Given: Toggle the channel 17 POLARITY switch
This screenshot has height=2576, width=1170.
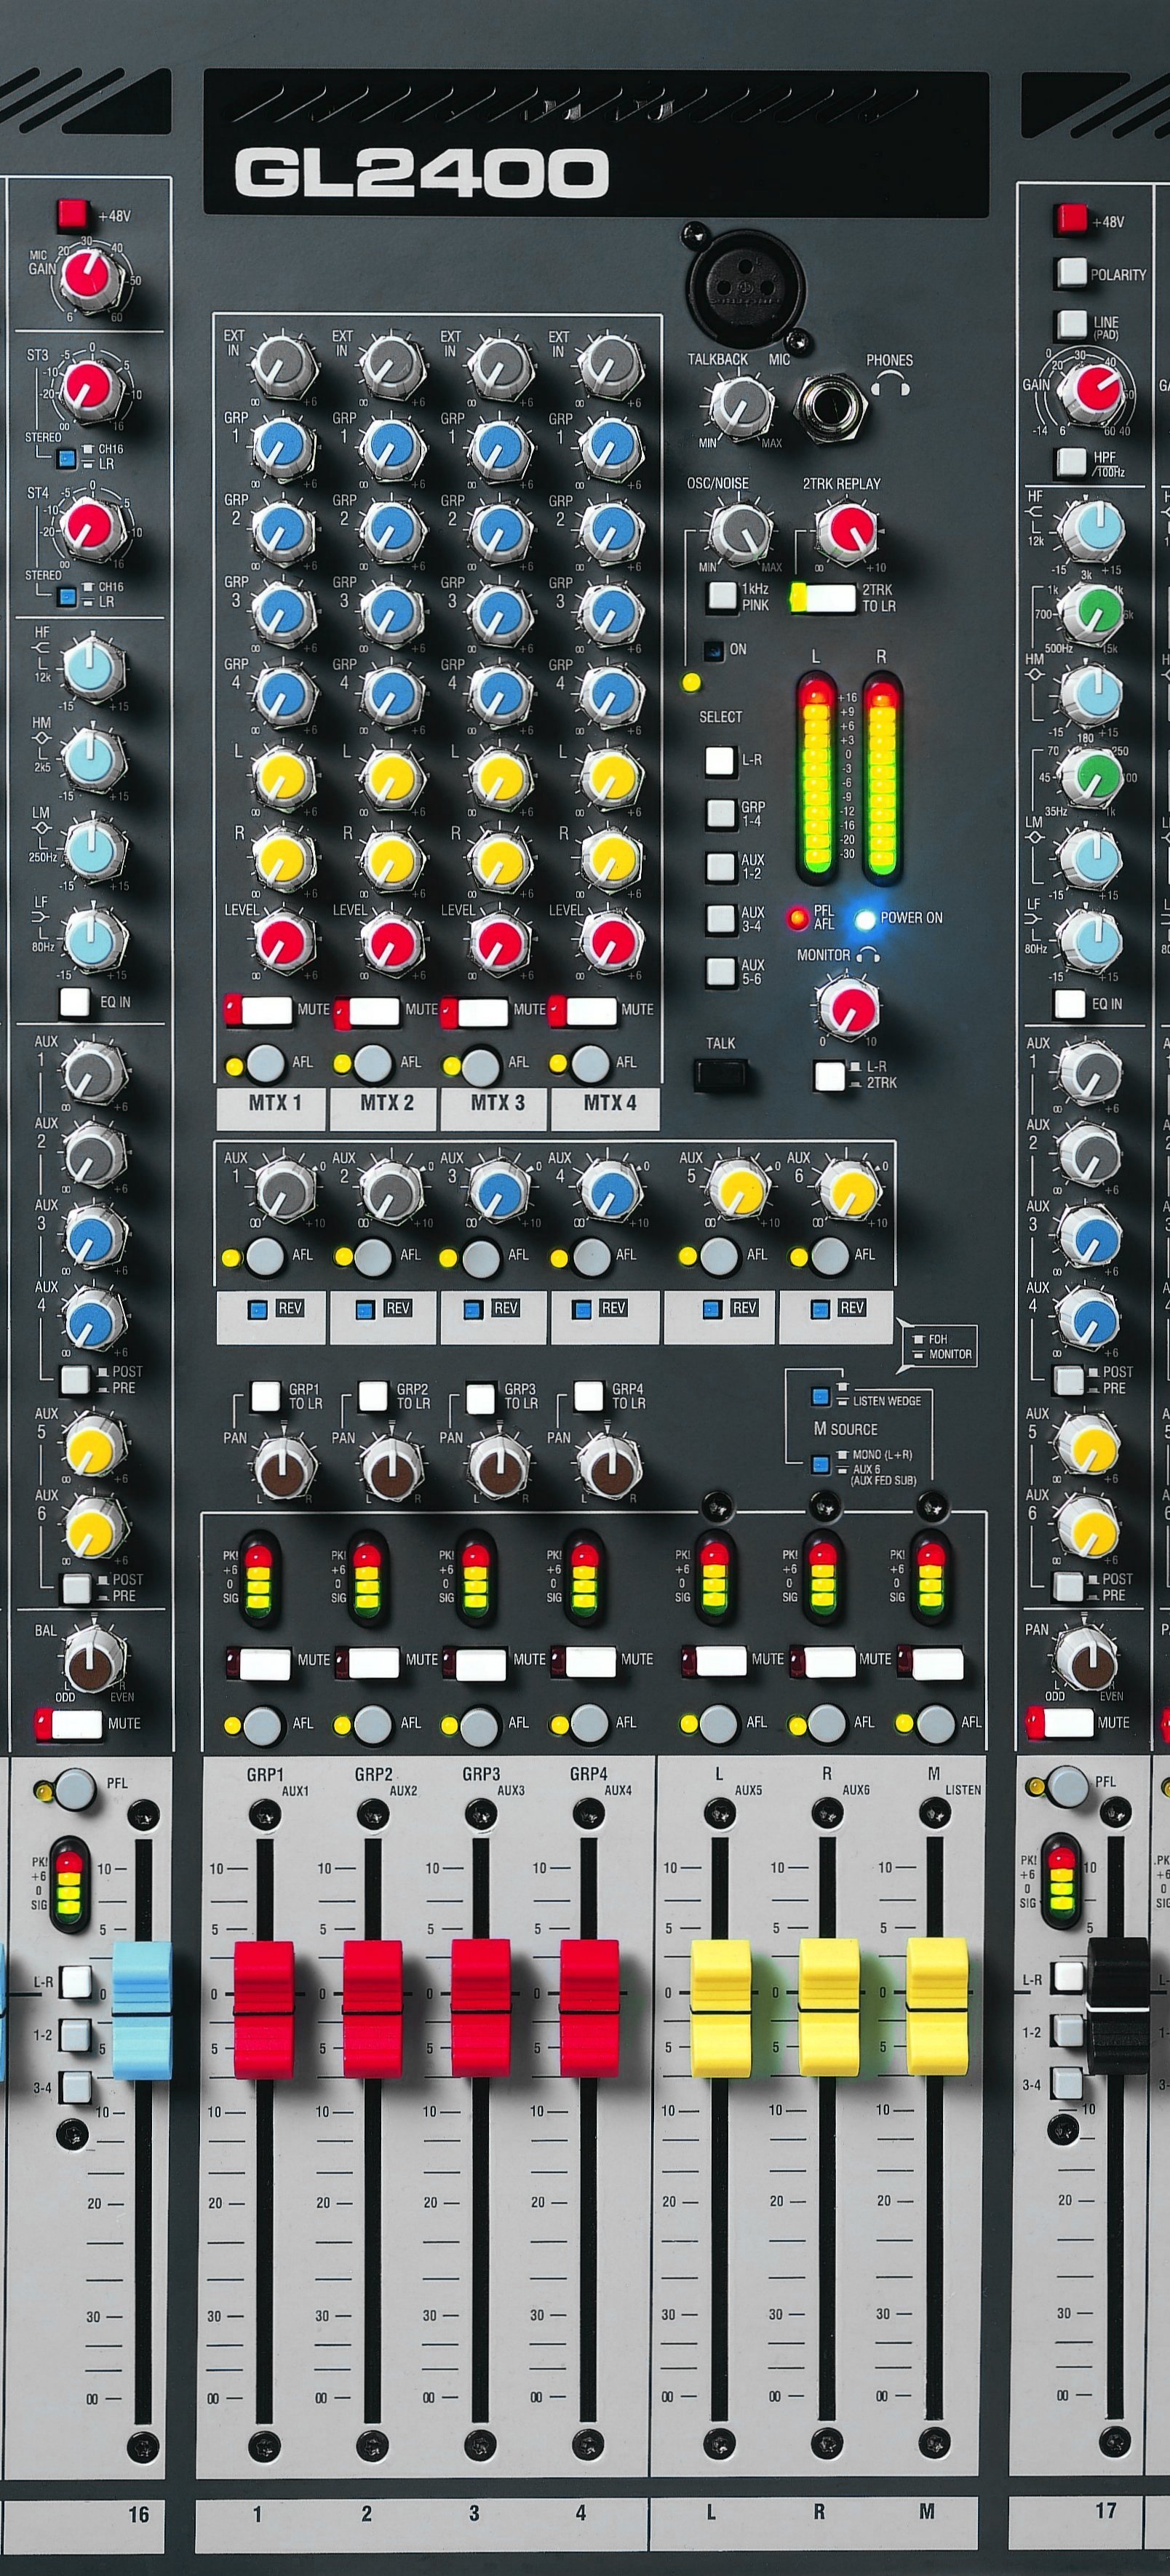Looking at the screenshot, I should pyautogui.click(x=1071, y=272).
